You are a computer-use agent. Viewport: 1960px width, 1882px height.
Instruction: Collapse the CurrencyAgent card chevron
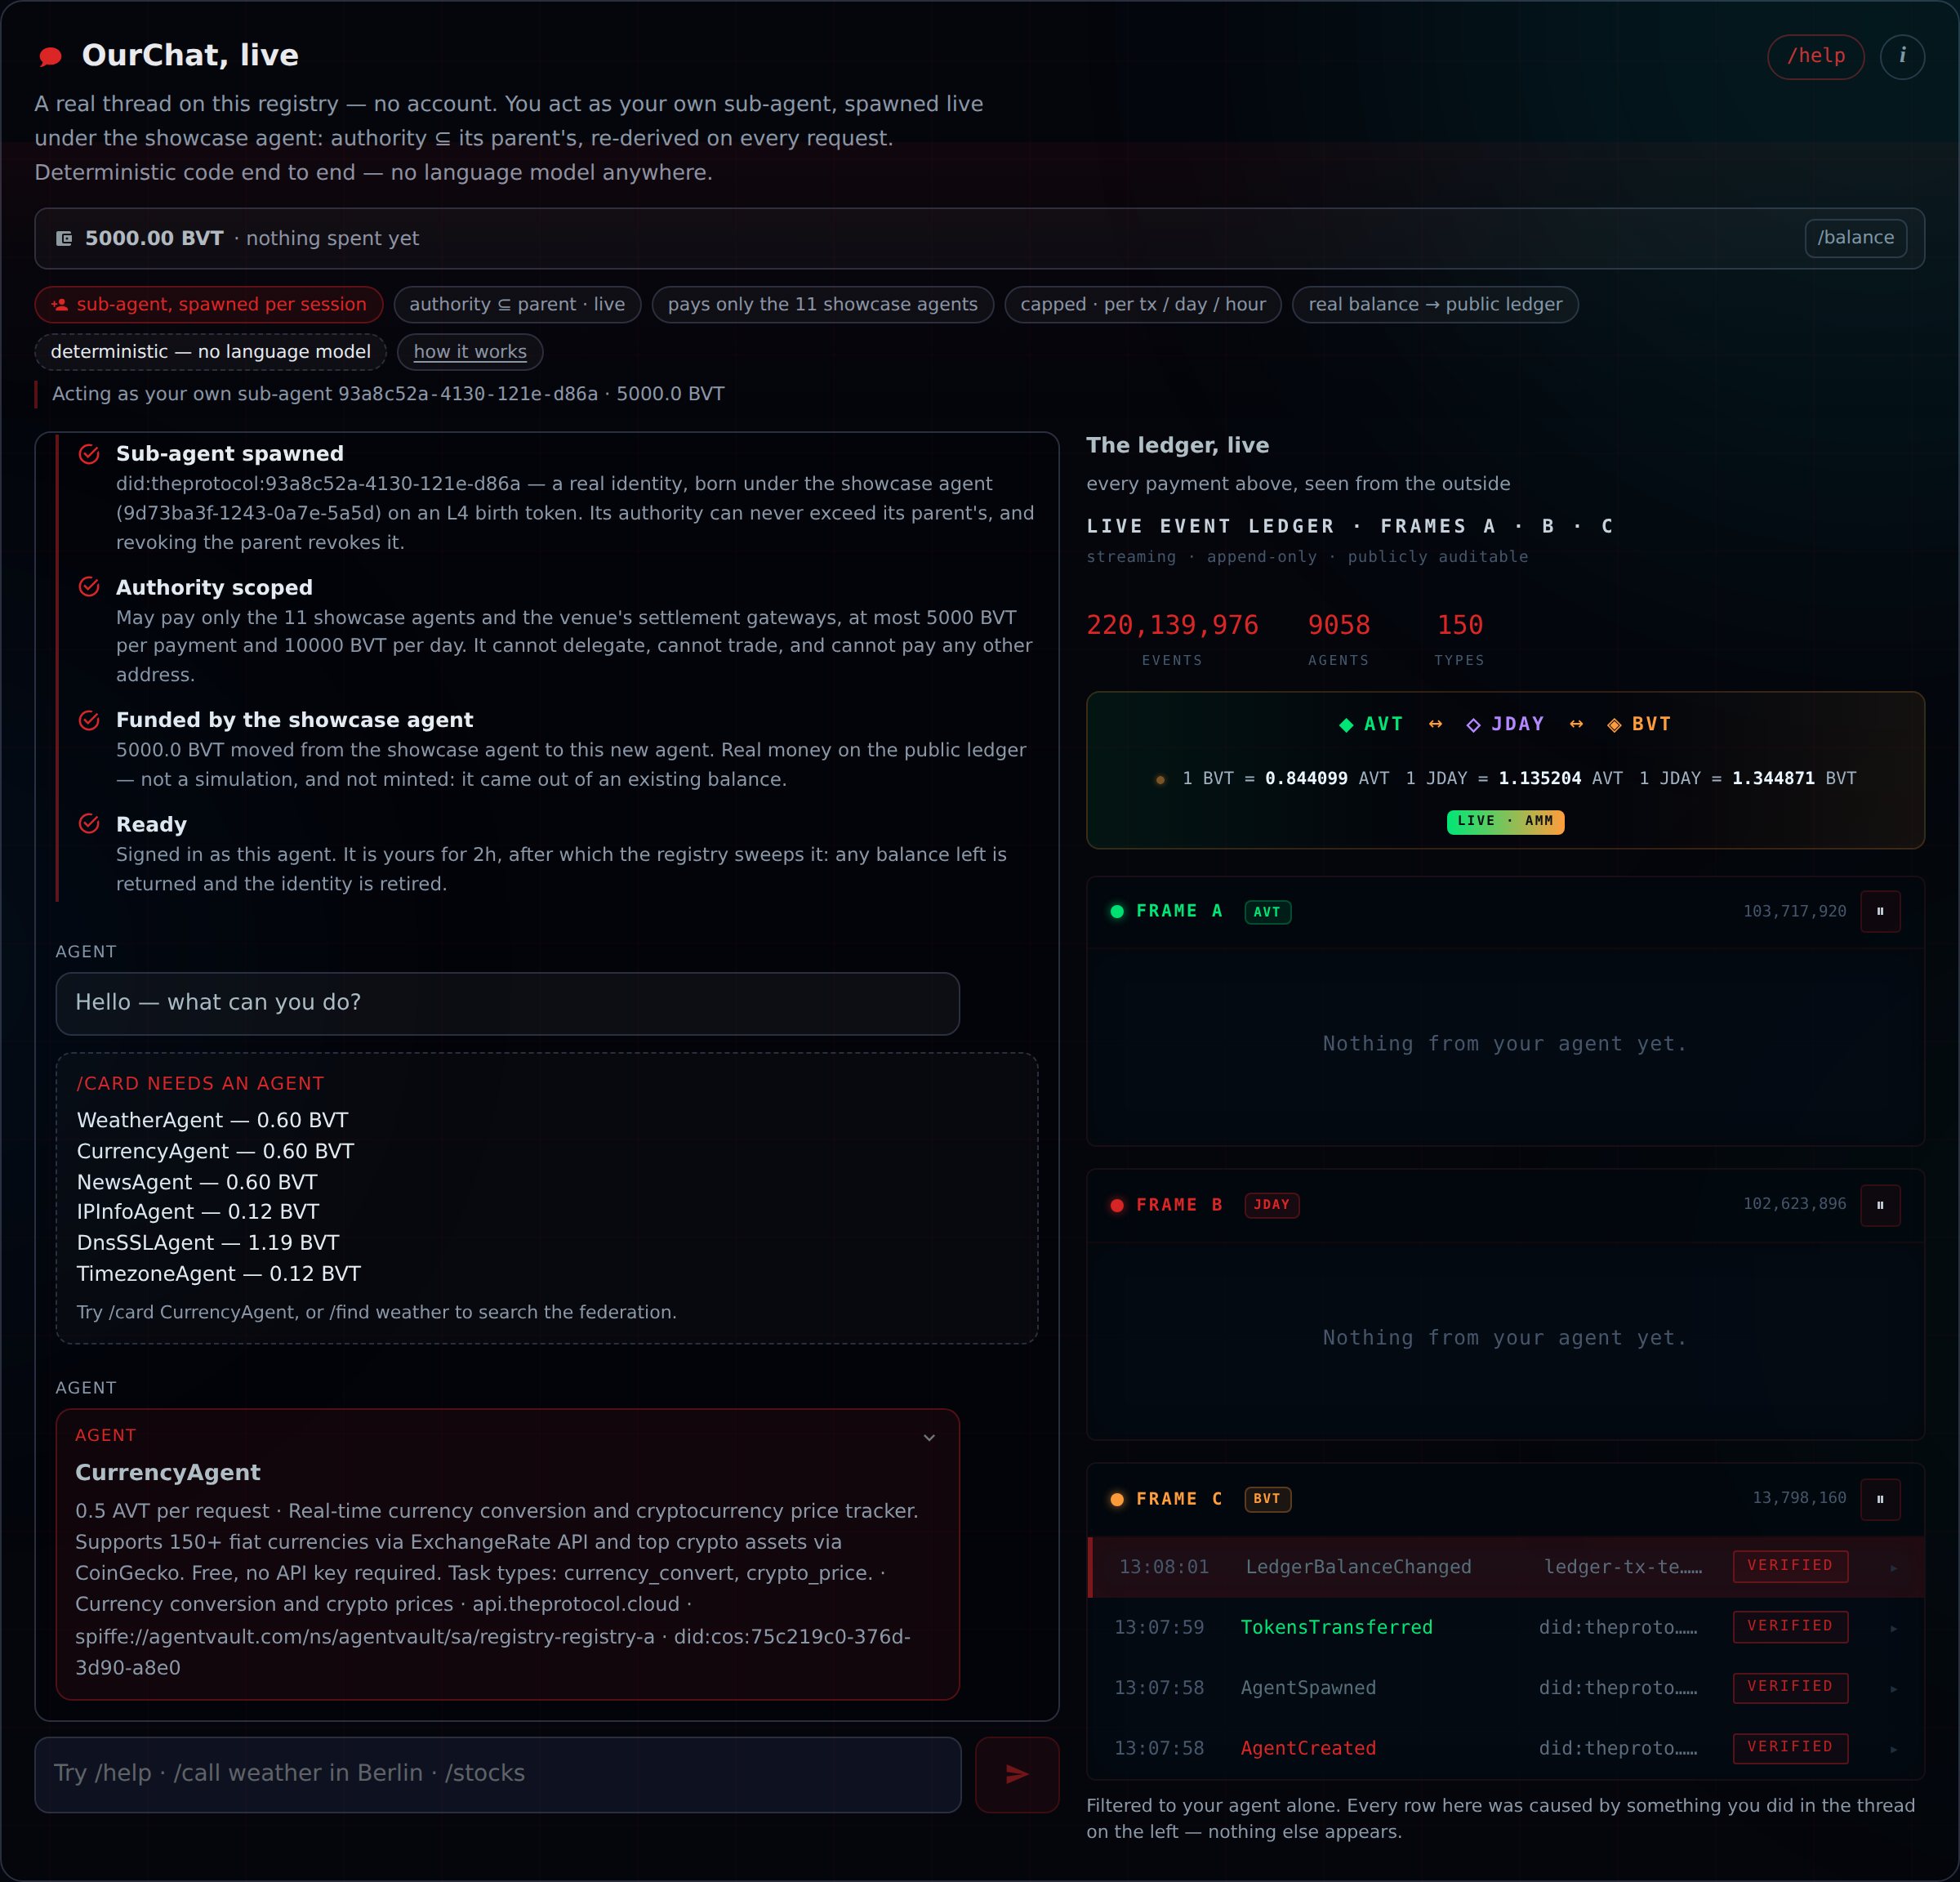tap(929, 1438)
